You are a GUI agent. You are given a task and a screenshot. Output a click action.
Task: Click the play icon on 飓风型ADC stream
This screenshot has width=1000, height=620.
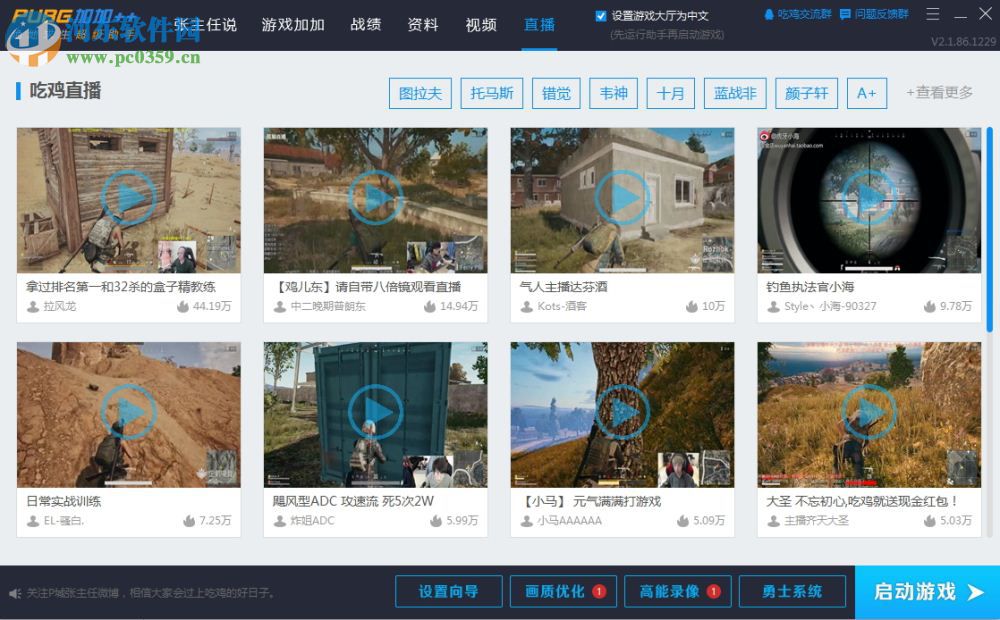click(375, 412)
